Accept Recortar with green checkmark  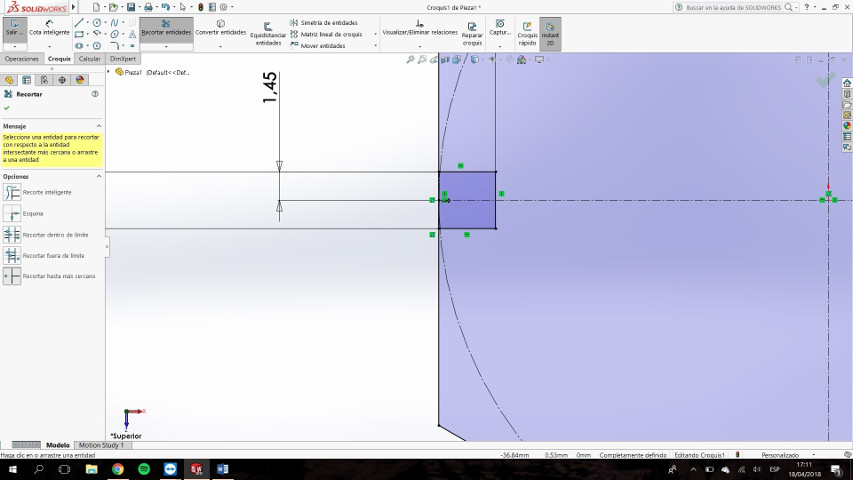7,108
